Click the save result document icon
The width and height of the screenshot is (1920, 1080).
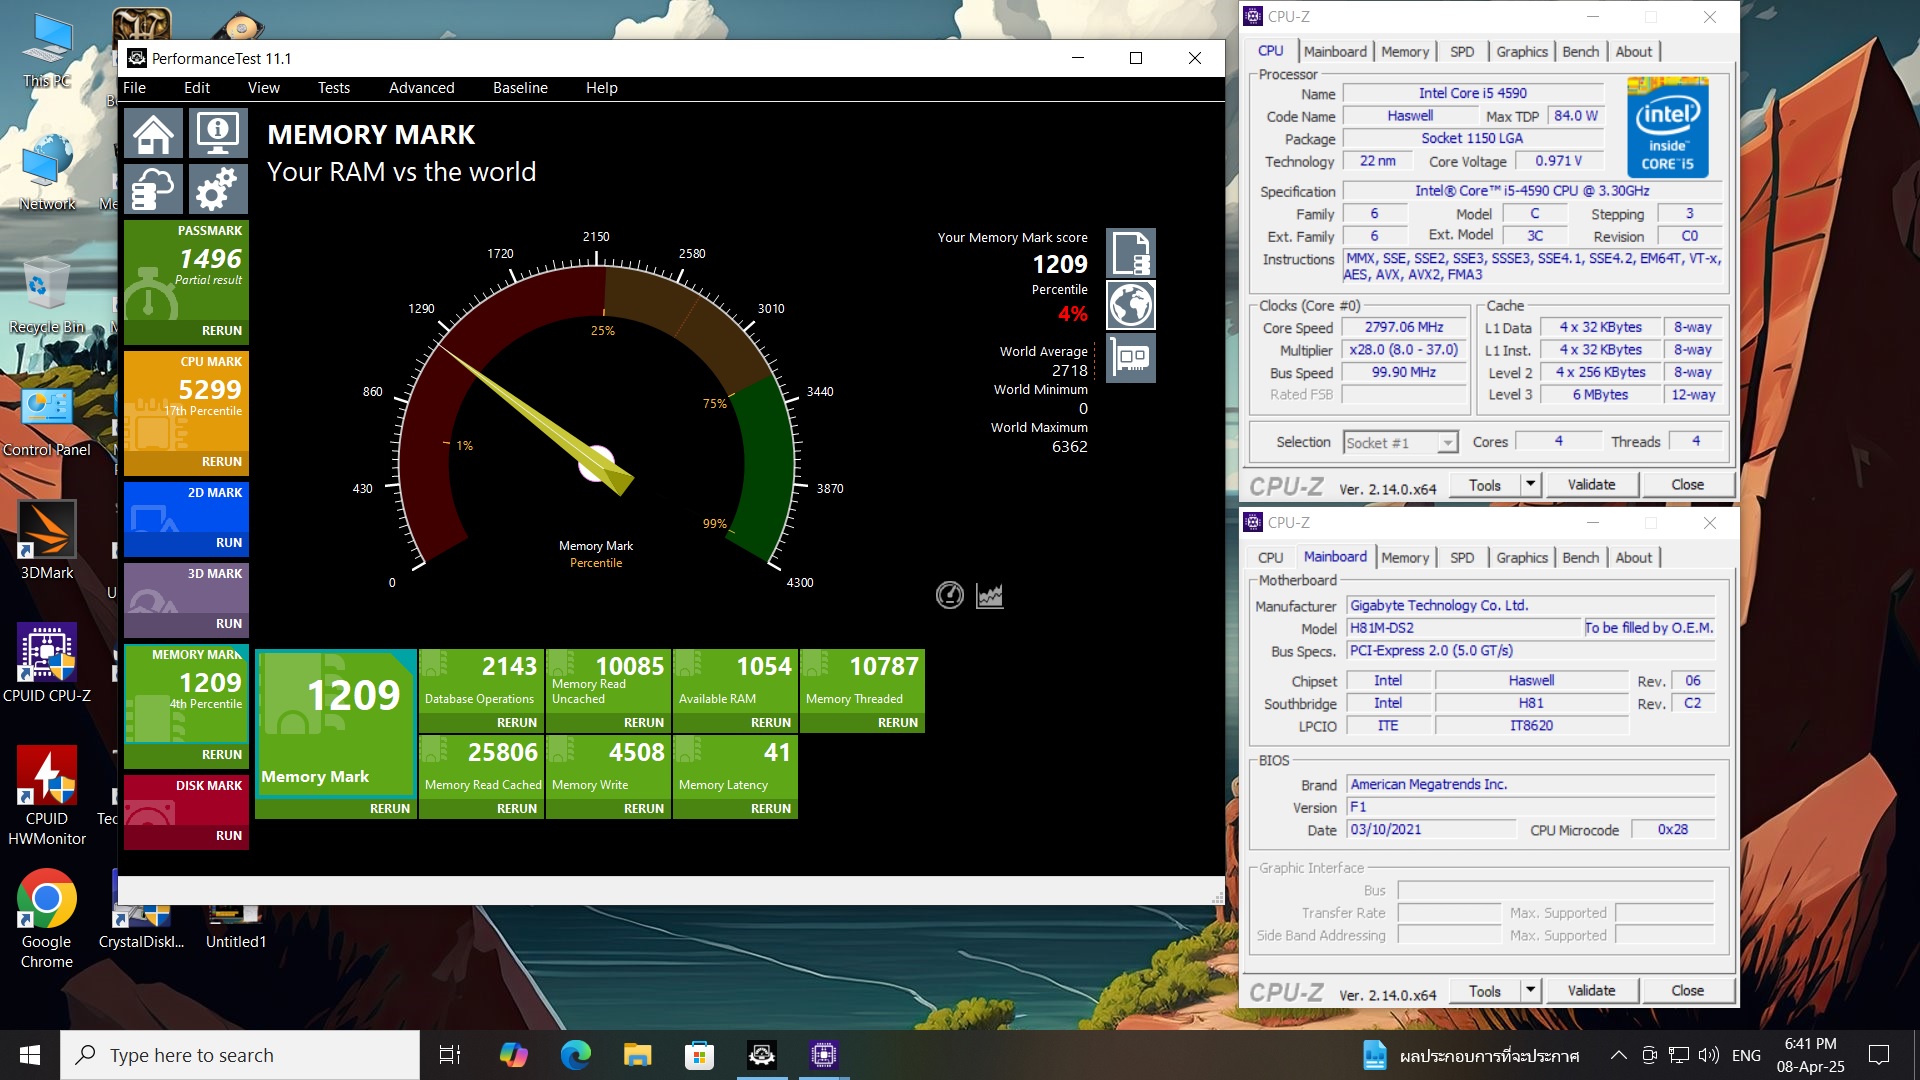click(1131, 253)
